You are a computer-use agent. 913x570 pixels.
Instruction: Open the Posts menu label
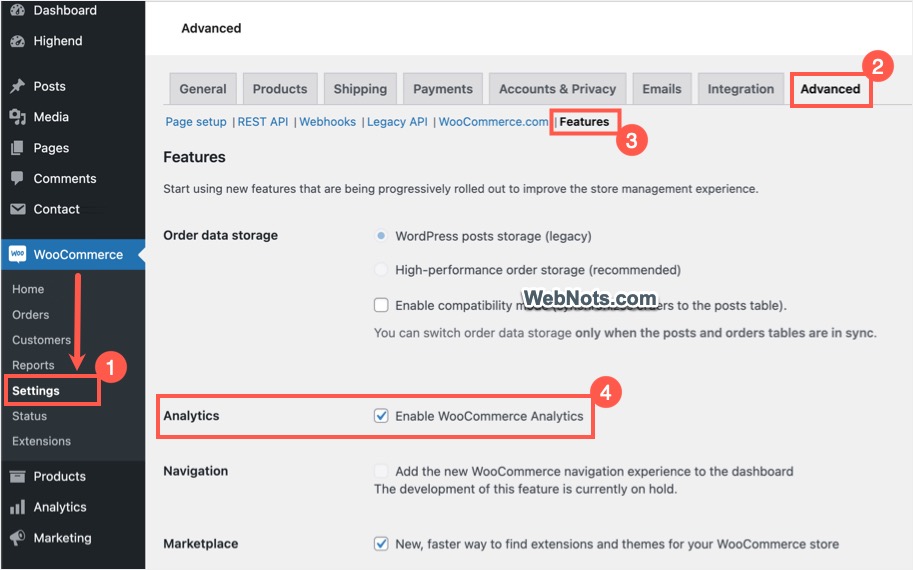click(49, 86)
